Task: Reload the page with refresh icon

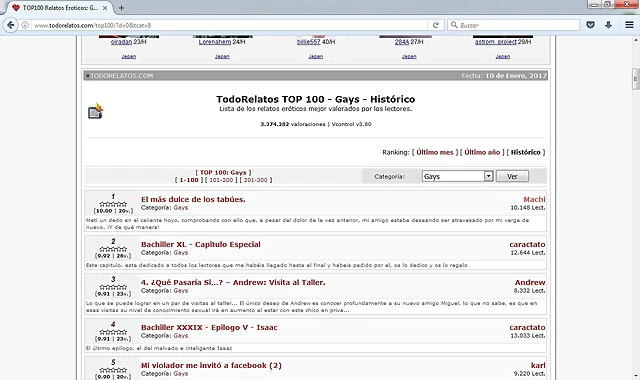Action: click(436, 25)
